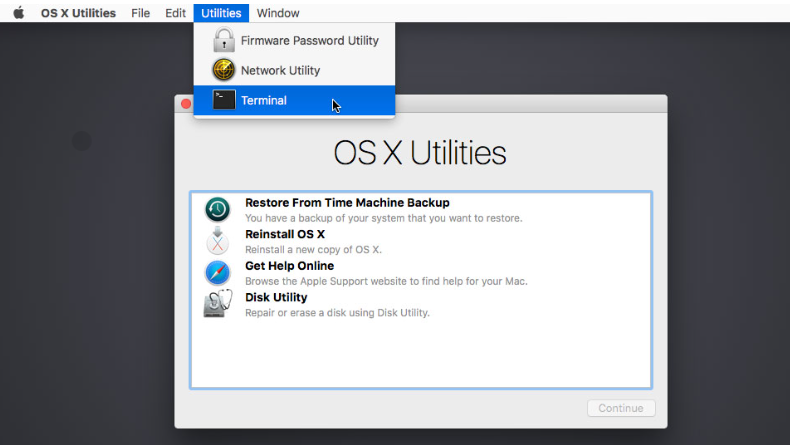Choose Firmware Password Utility from the menu
This screenshot has width=790, height=445.
[309, 41]
